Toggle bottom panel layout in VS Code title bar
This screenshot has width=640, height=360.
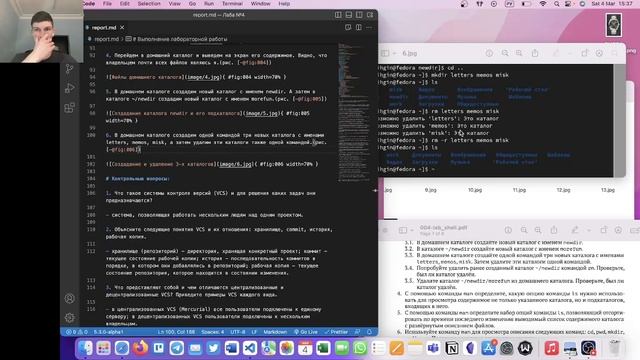coord(349,15)
